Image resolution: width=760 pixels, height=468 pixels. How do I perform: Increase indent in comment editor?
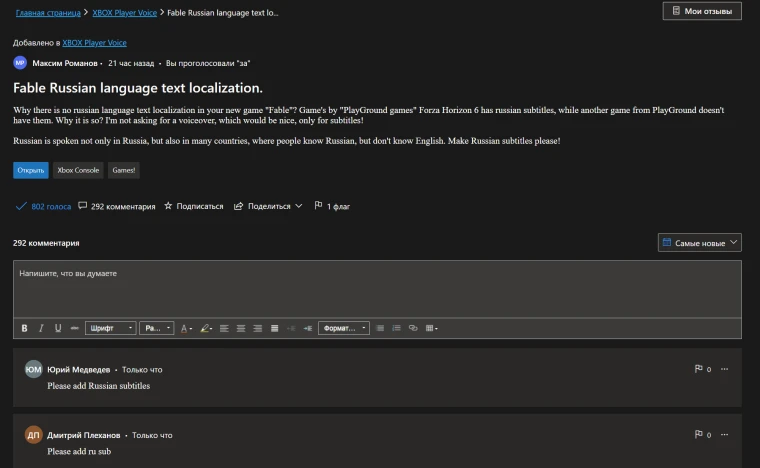coord(308,328)
